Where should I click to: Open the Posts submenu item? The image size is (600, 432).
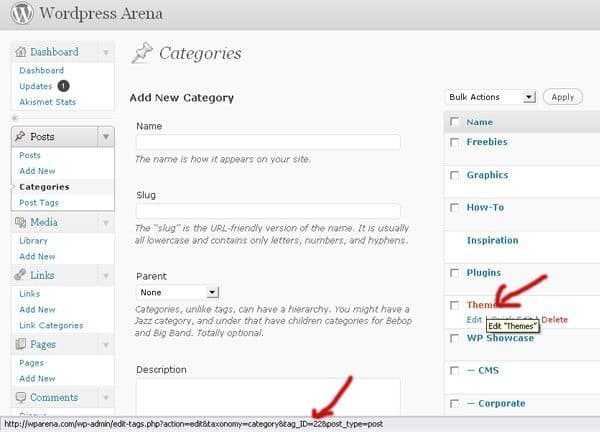30,155
